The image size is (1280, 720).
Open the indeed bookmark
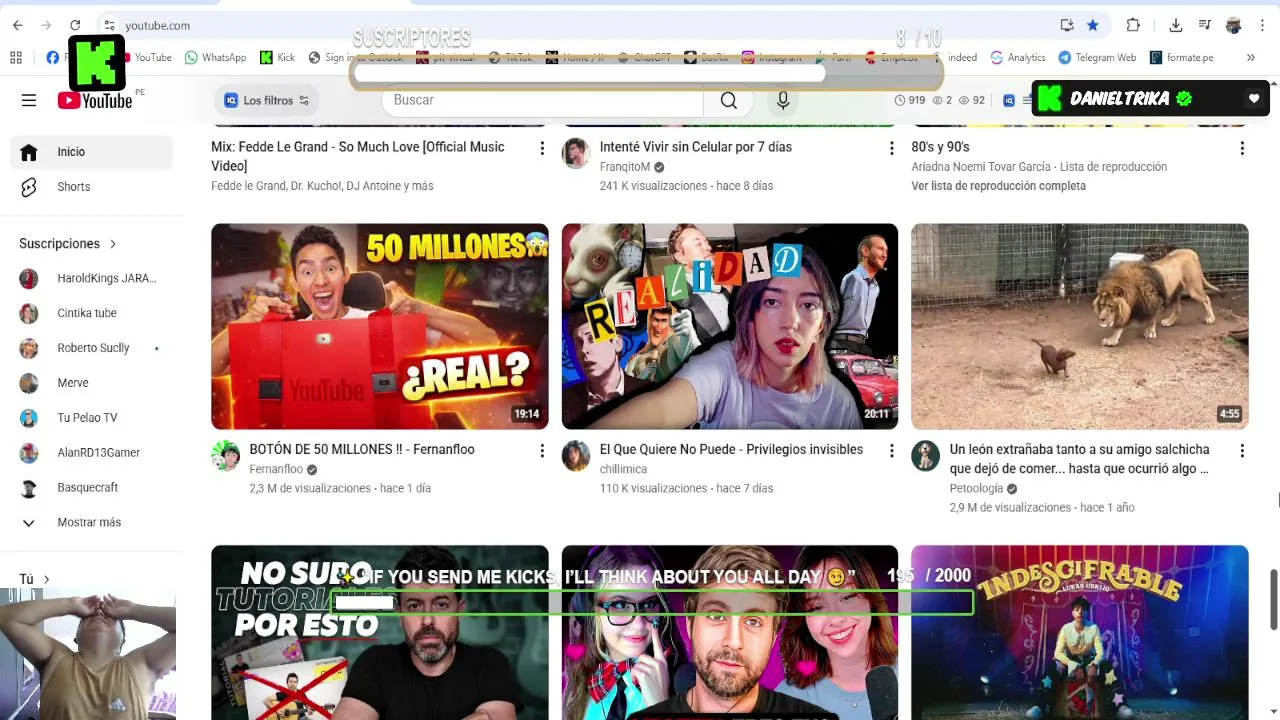point(962,57)
